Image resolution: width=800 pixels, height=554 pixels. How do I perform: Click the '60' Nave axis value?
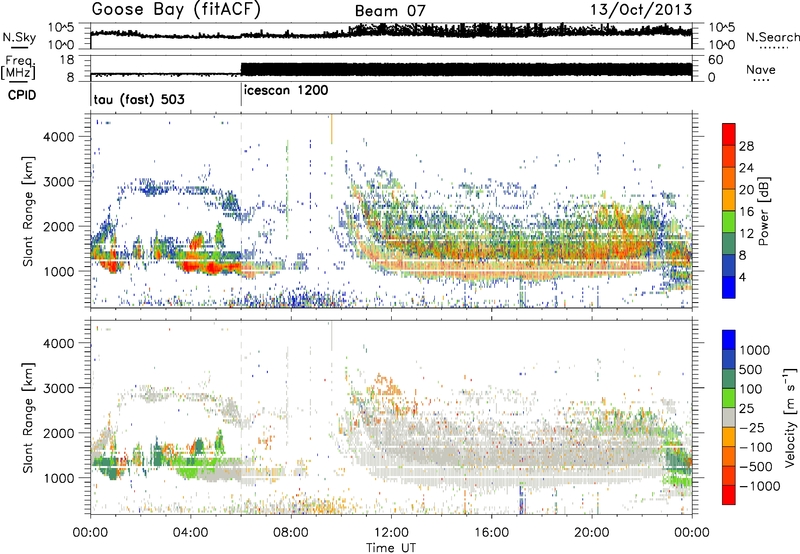716,60
